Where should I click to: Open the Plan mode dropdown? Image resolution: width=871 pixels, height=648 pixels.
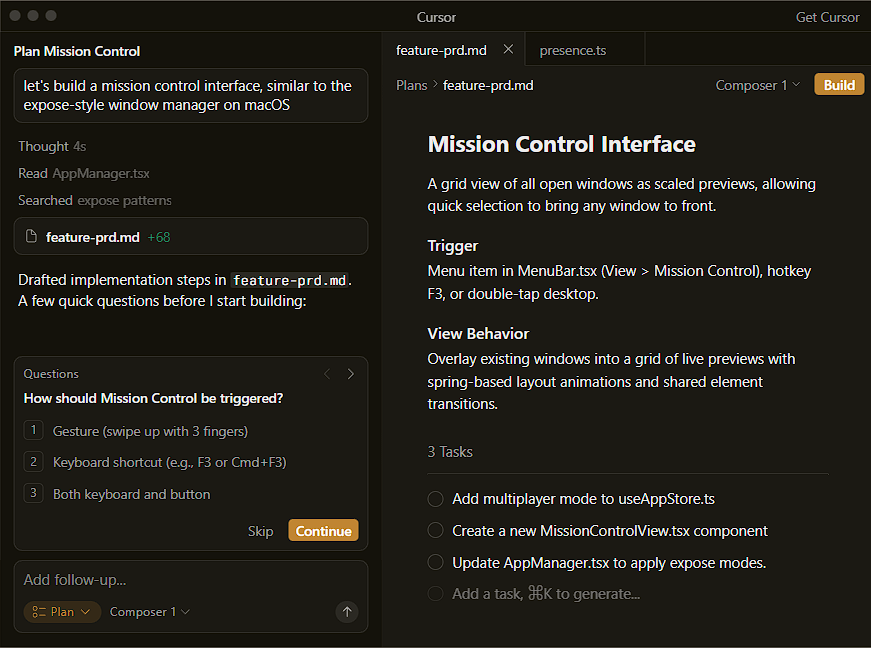coord(62,612)
